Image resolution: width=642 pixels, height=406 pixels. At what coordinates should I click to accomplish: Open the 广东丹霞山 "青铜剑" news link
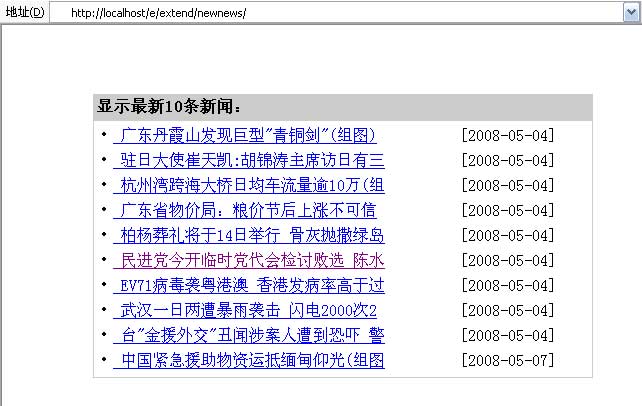[x=245, y=135]
